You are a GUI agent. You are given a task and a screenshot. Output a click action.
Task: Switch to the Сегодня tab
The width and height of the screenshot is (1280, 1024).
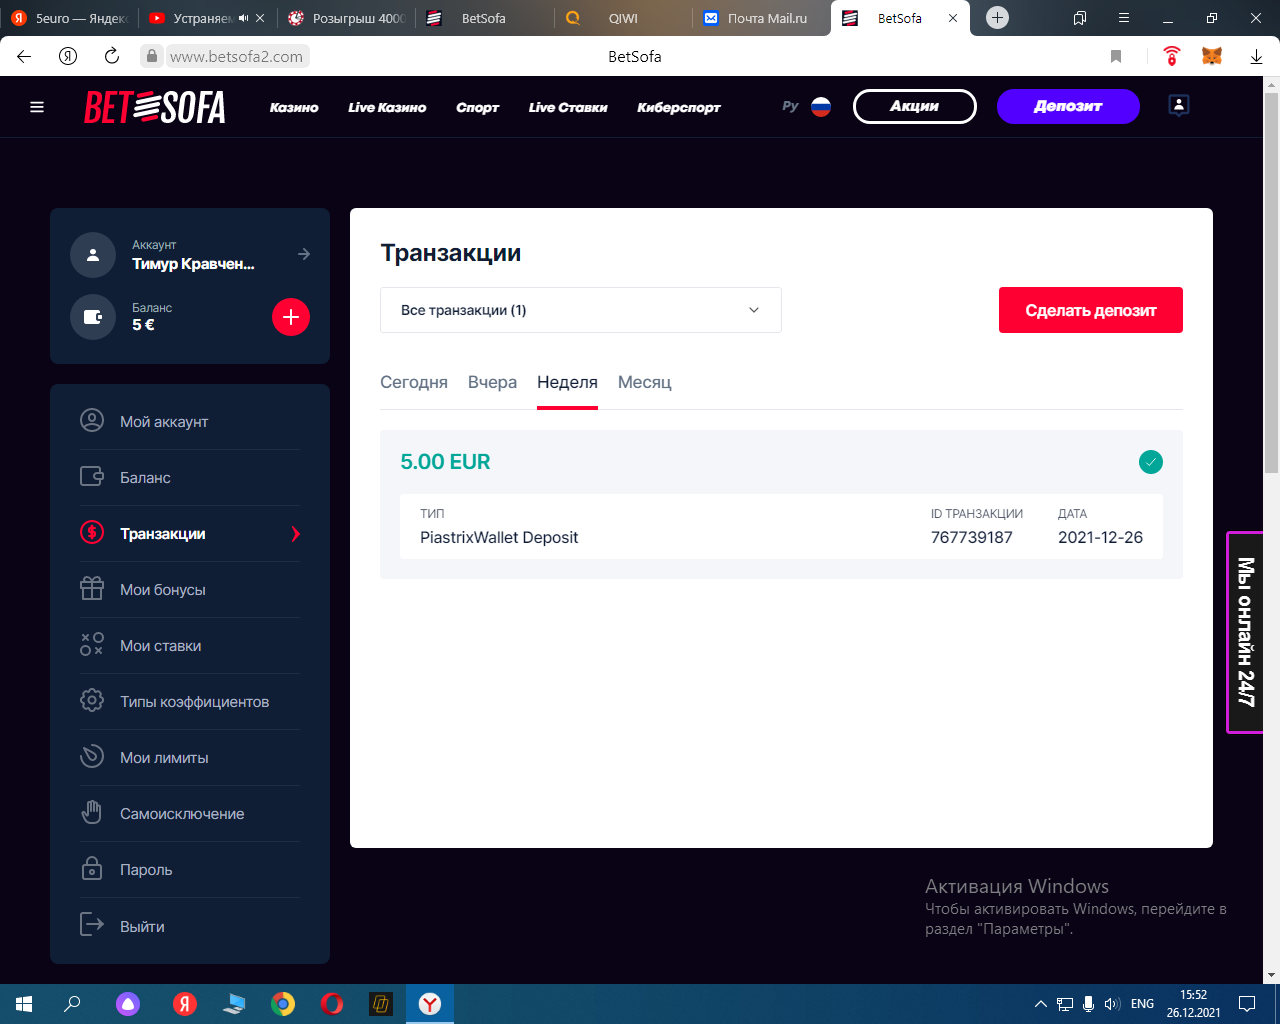click(x=414, y=382)
